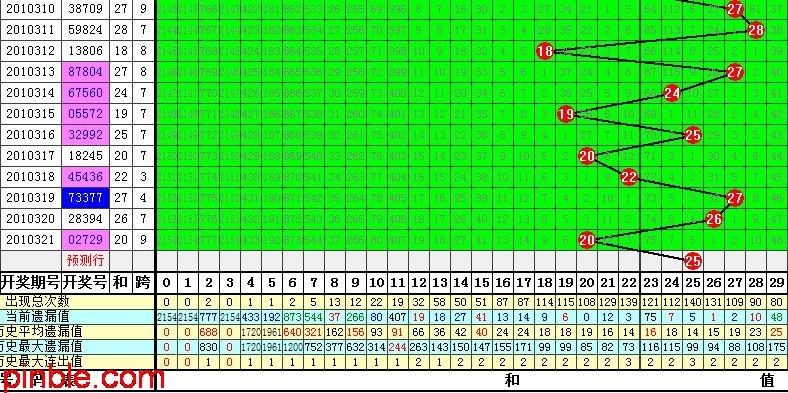
Task: Click draw number 38709
Action: click(85, 9)
